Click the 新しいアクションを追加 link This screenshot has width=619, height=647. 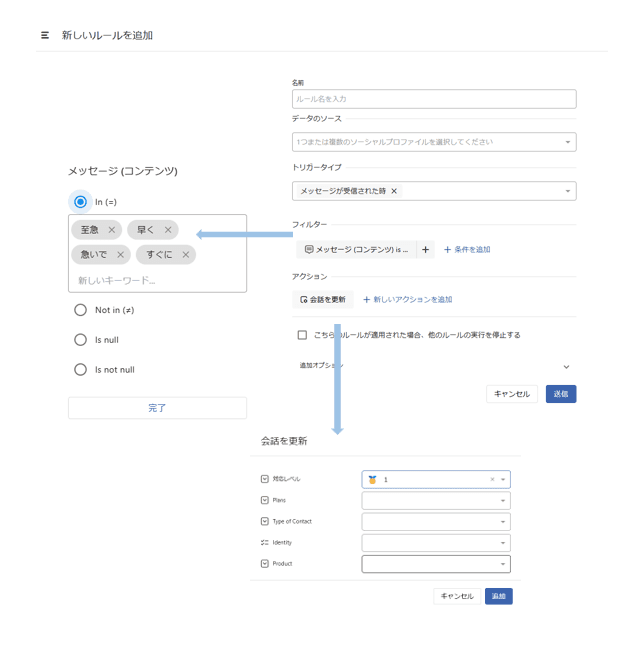[x=407, y=299]
